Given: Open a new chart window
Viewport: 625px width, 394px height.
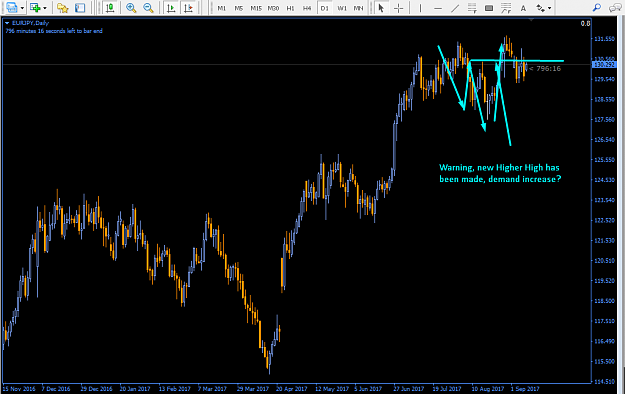Looking at the screenshot, I should pyautogui.click(x=12, y=7).
